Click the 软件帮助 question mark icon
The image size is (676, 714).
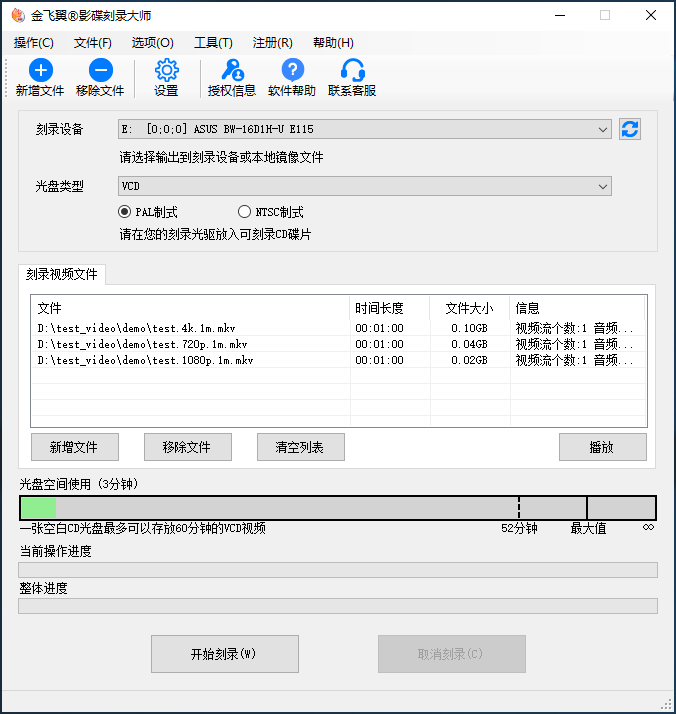point(292,70)
